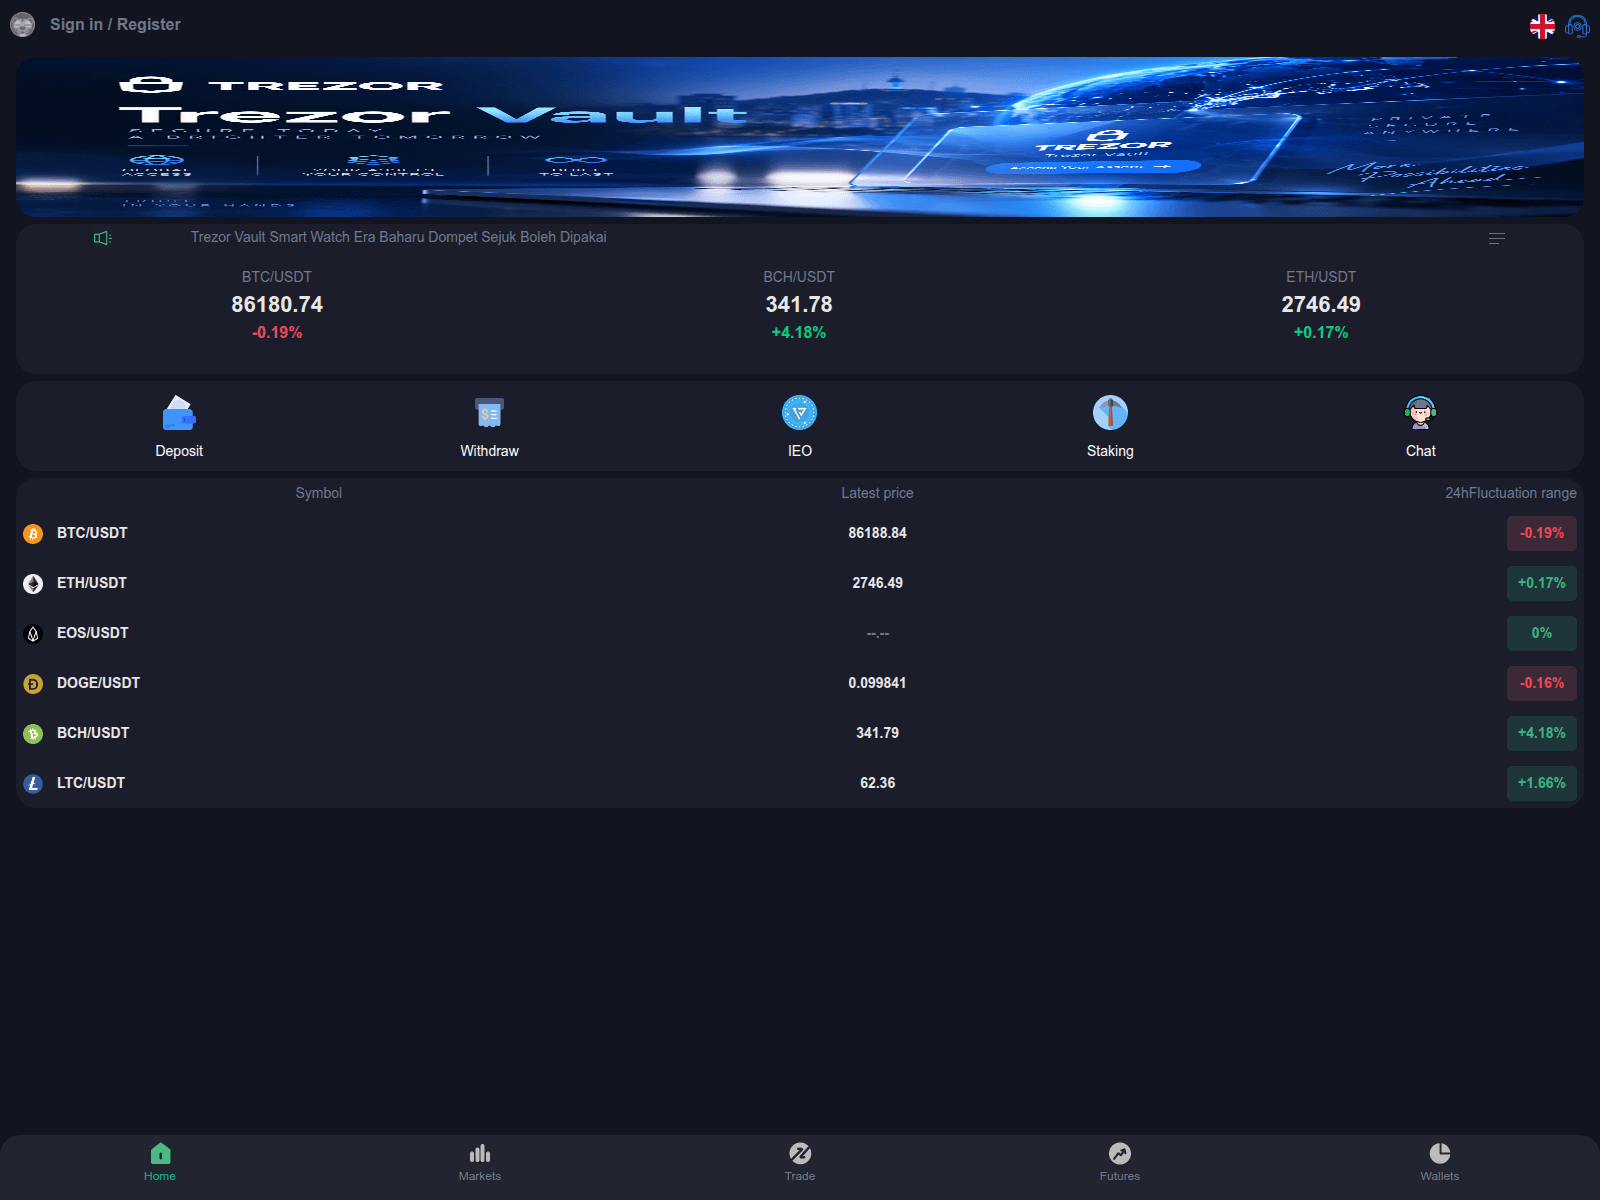Open IEO icon

[800, 413]
